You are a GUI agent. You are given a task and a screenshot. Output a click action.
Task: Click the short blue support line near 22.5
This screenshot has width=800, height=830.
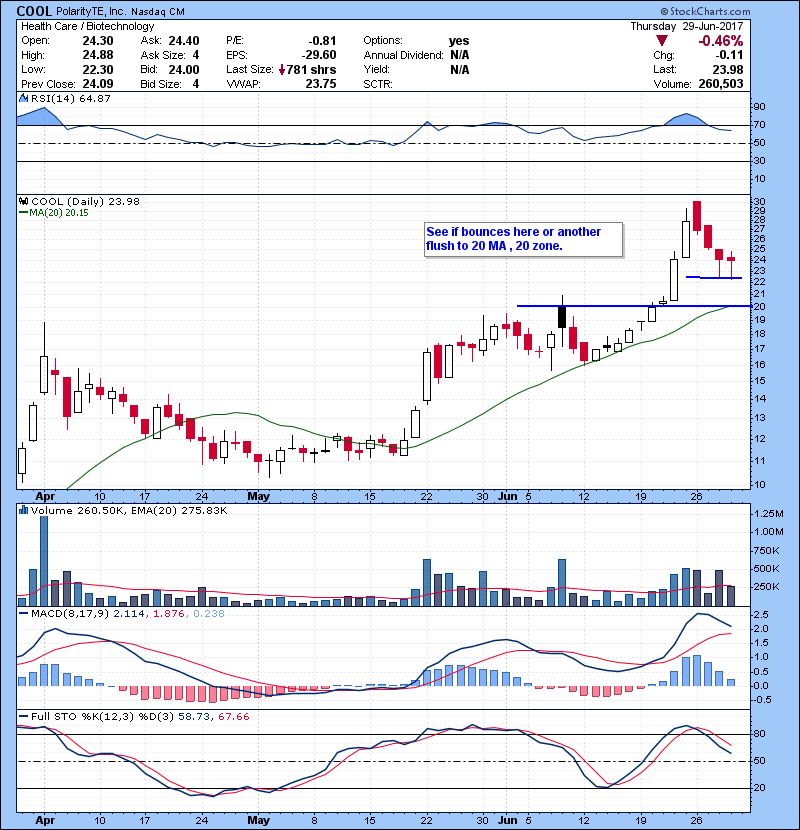click(x=714, y=277)
